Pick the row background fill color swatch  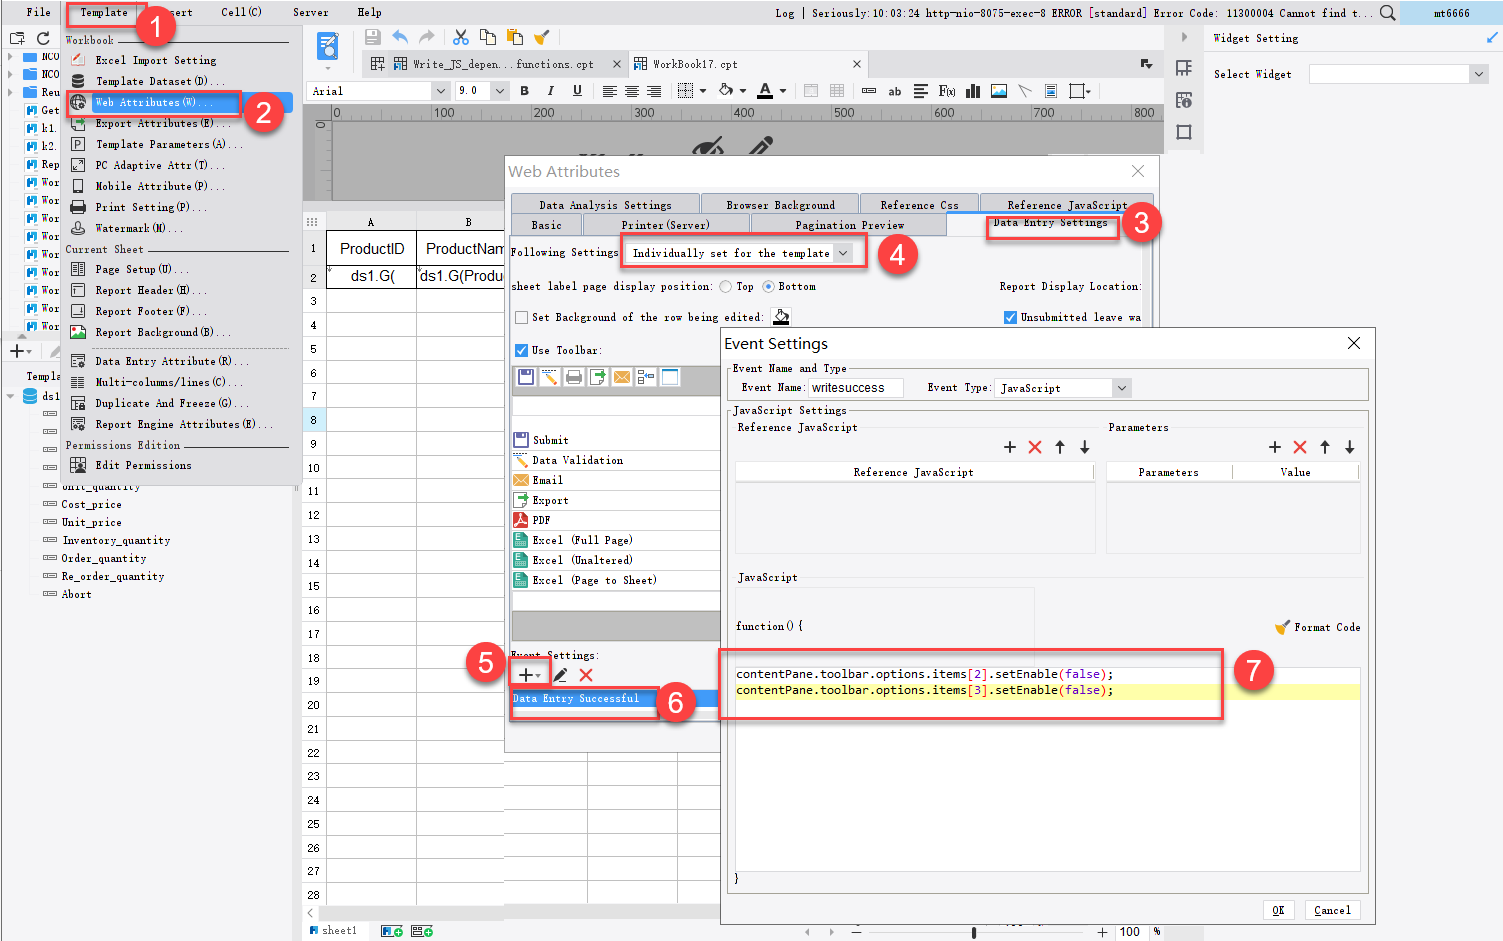pos(781,317)
